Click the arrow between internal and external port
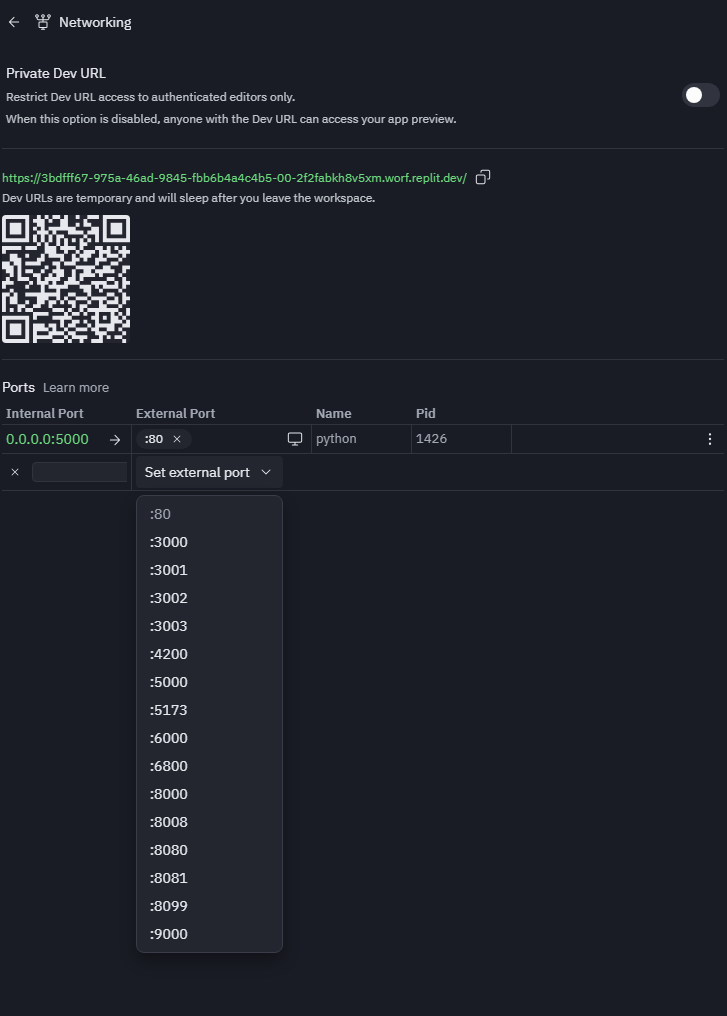Image resolution: width=727 pixels, height=1016 pixels. (x=115, y=439)
